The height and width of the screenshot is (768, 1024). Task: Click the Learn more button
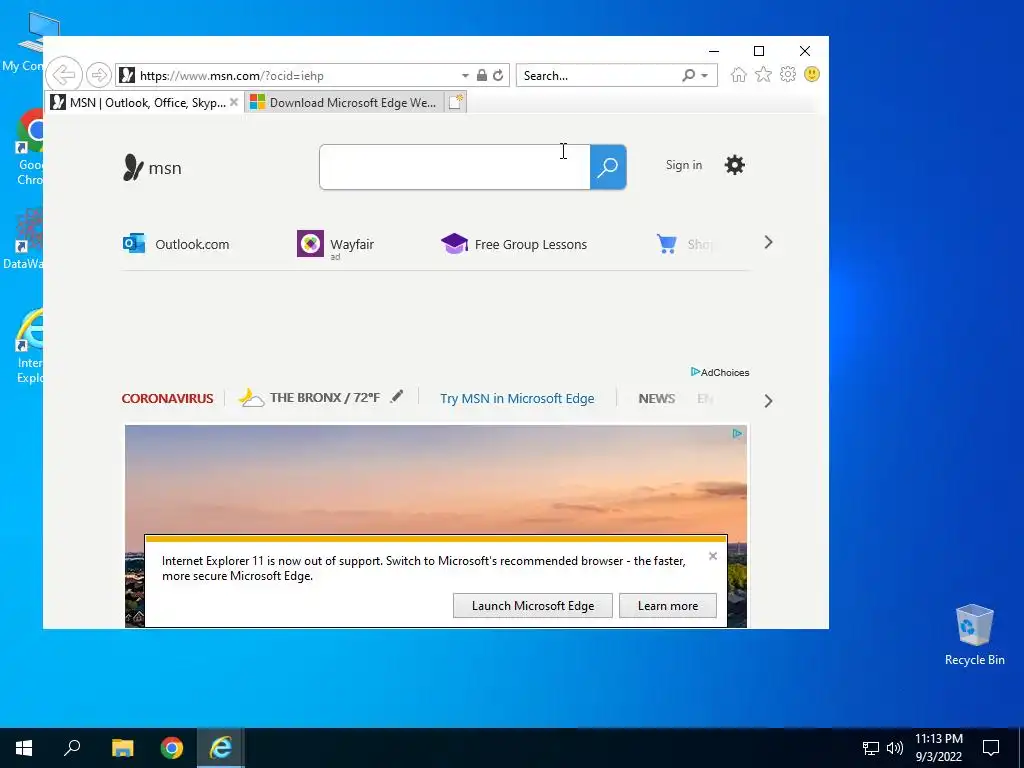click(667, 605)
